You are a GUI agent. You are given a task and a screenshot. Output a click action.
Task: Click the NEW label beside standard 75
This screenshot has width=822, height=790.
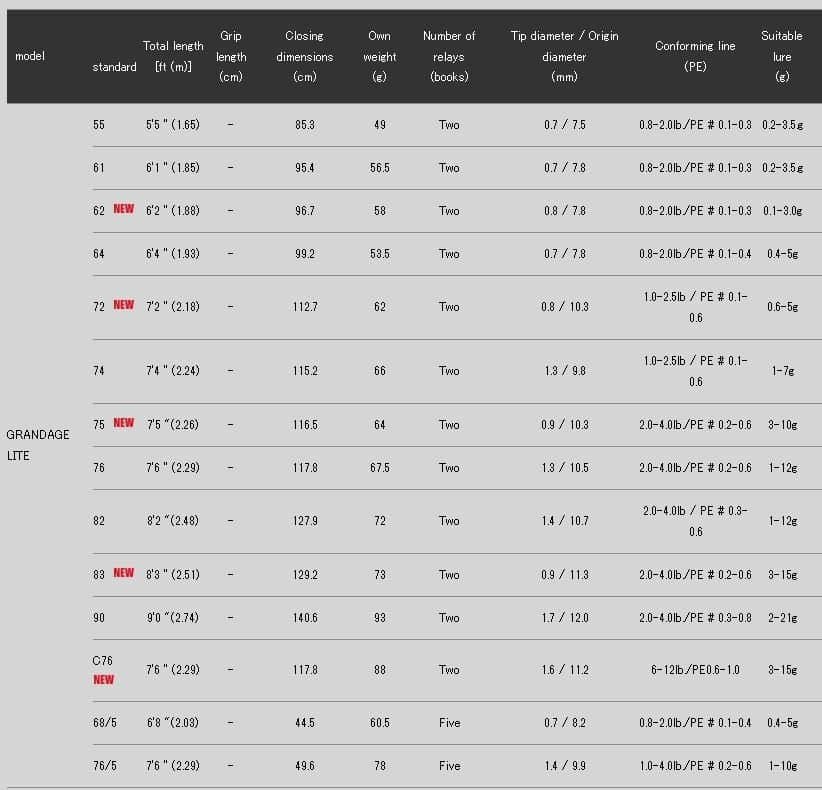(124, 423)
